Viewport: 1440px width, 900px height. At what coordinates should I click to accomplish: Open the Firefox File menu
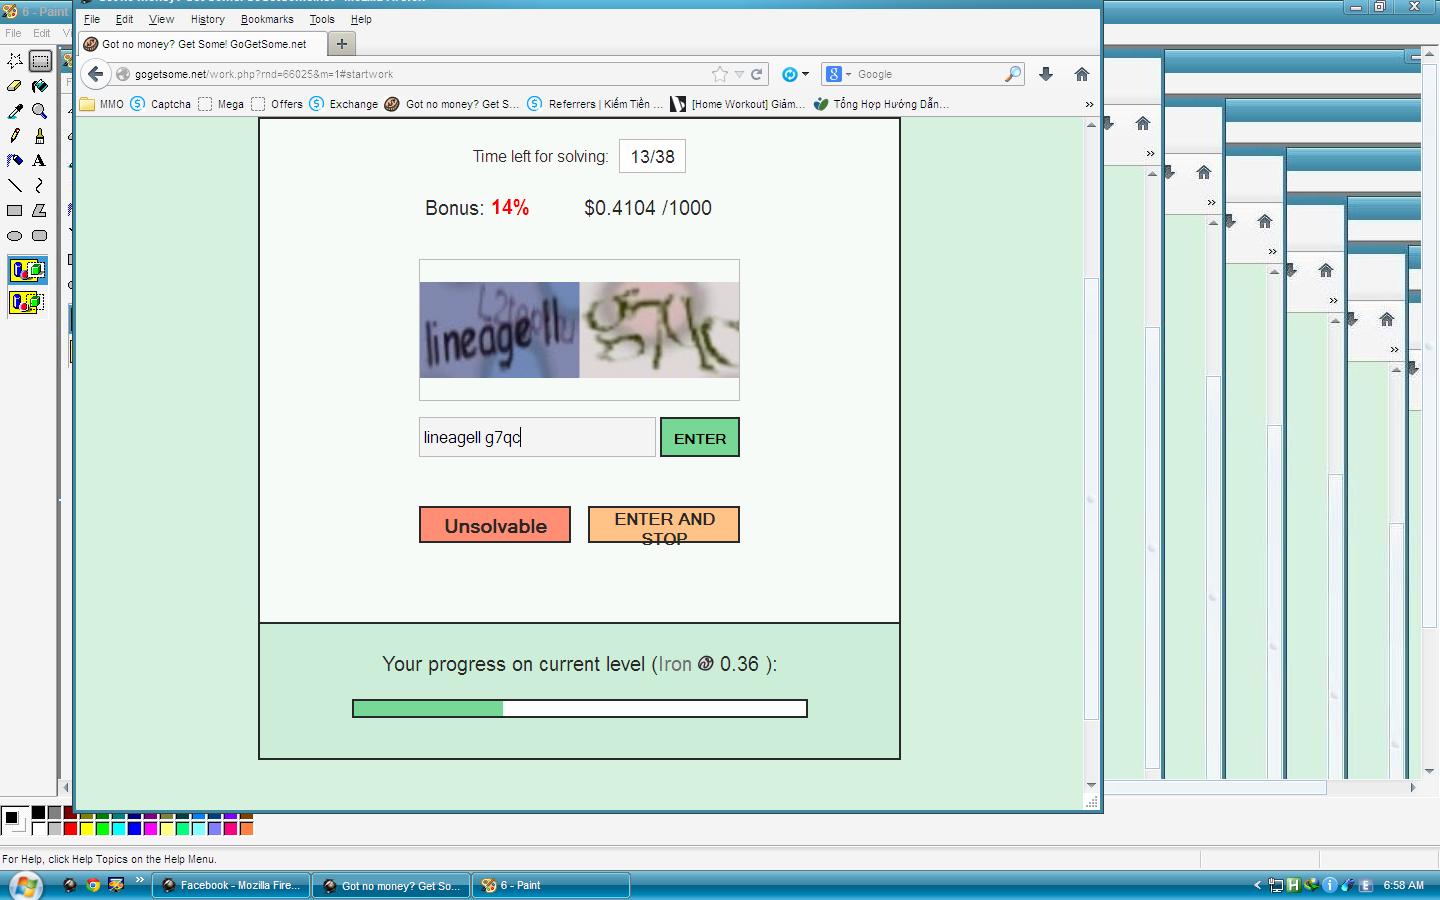point(92,19)
